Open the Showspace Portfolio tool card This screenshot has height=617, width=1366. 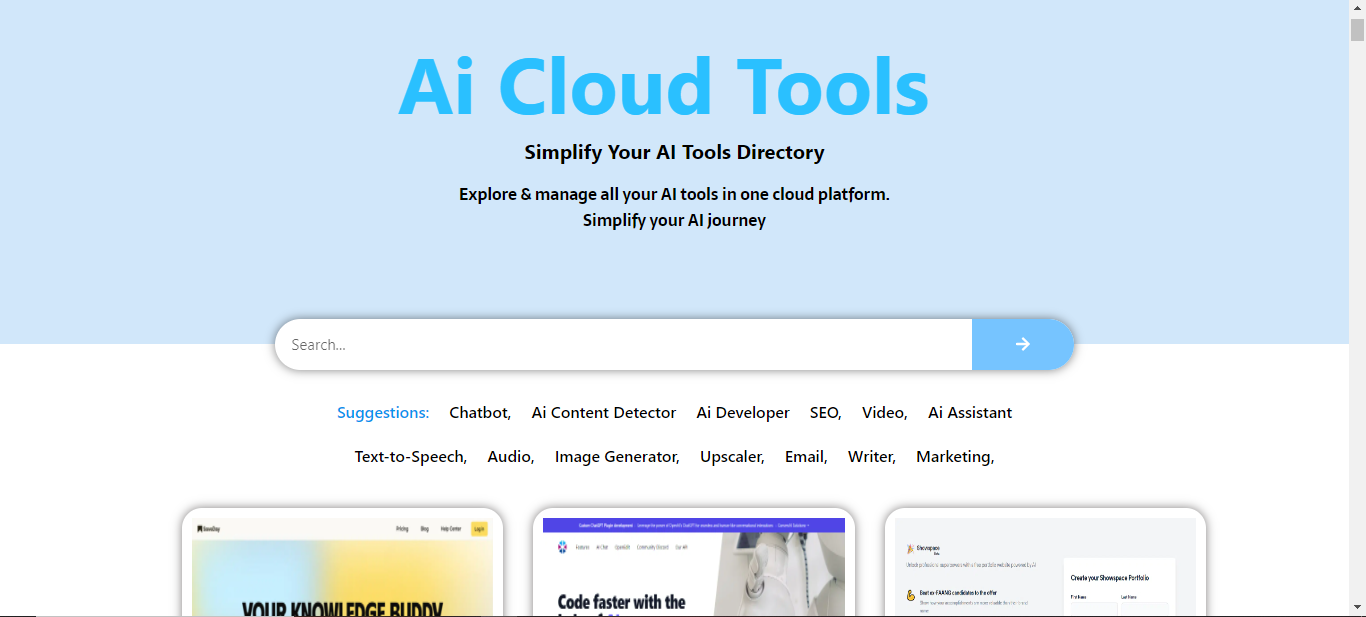tap(1045, 562)
